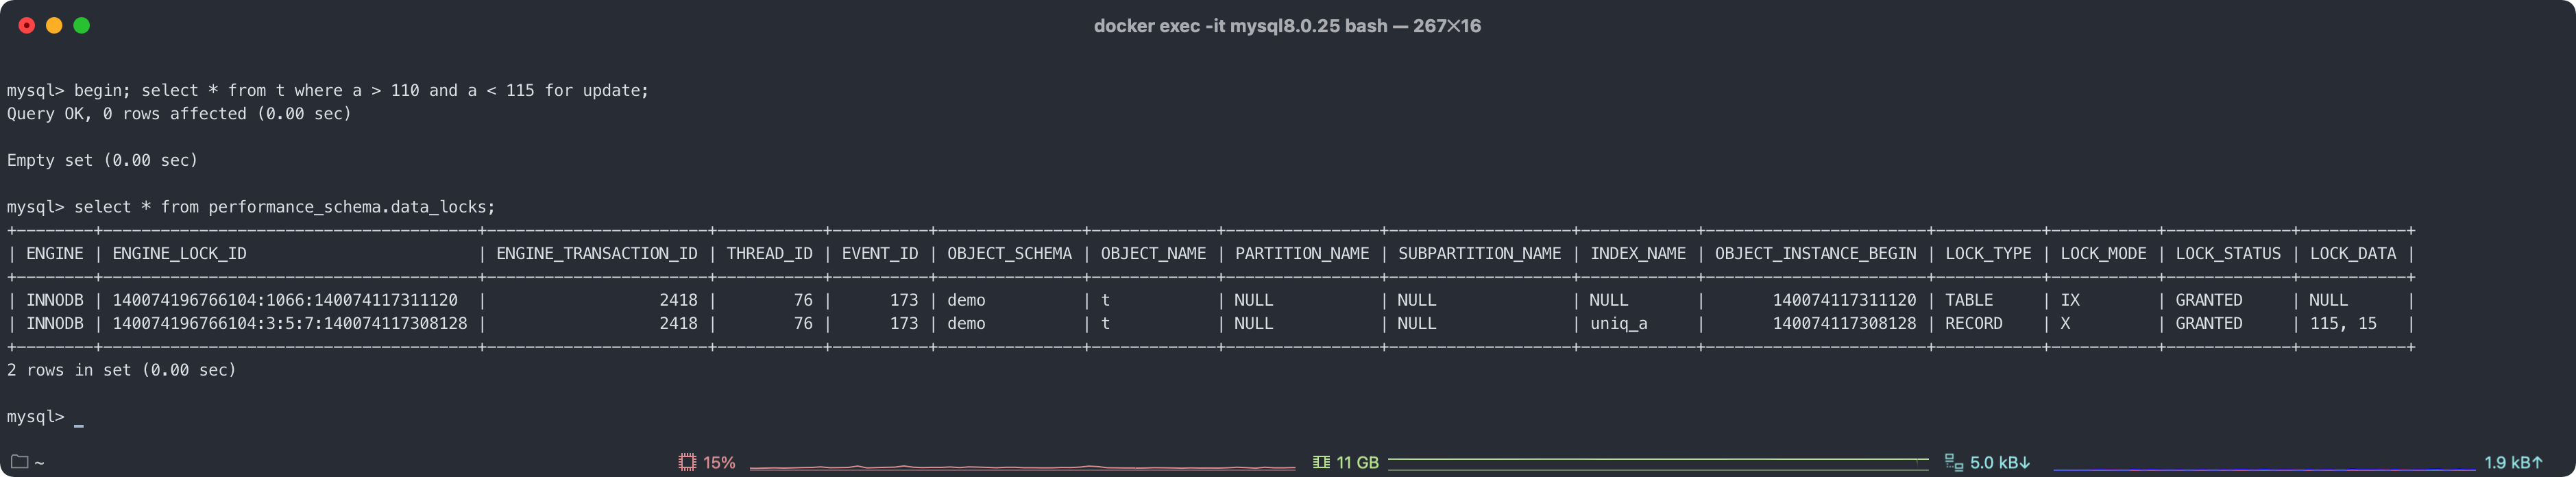Click the yellow minimize window button
This screenshot has height=477, width=2576.
(x=54, y=26)
